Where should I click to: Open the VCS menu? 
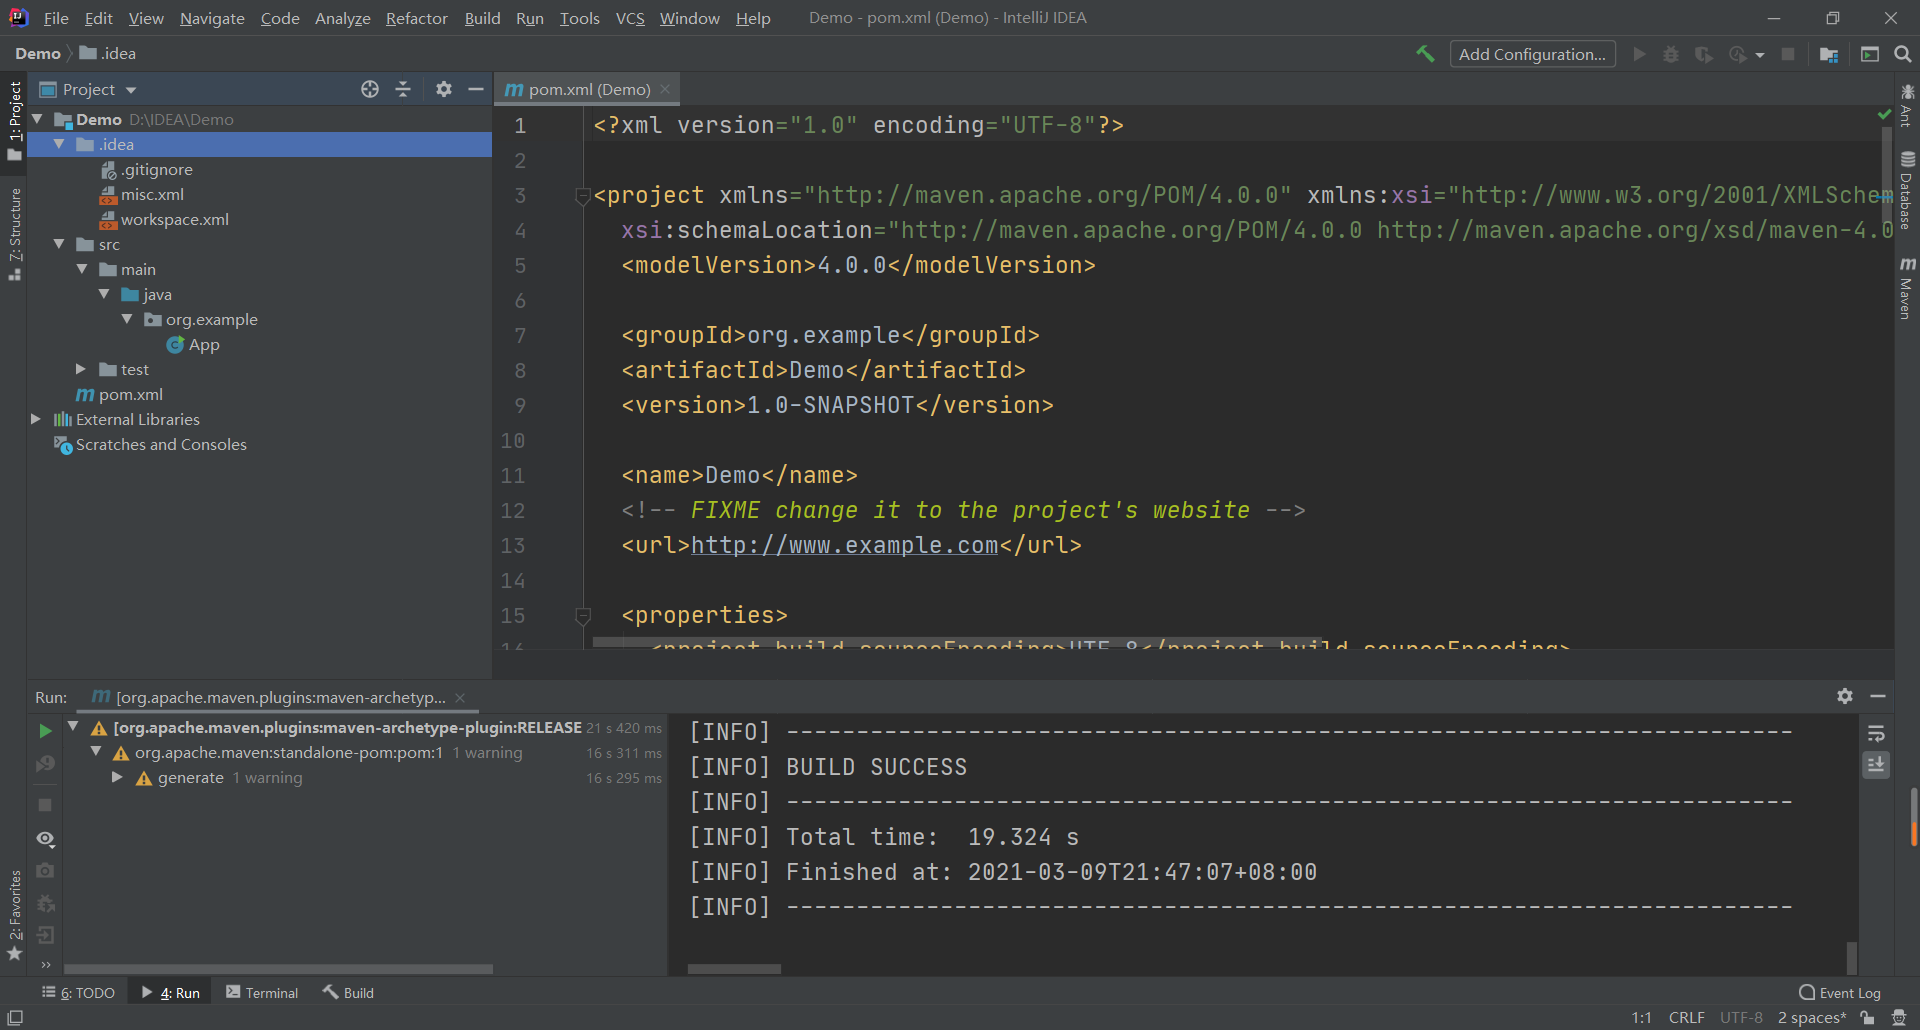tap(630, 18)
